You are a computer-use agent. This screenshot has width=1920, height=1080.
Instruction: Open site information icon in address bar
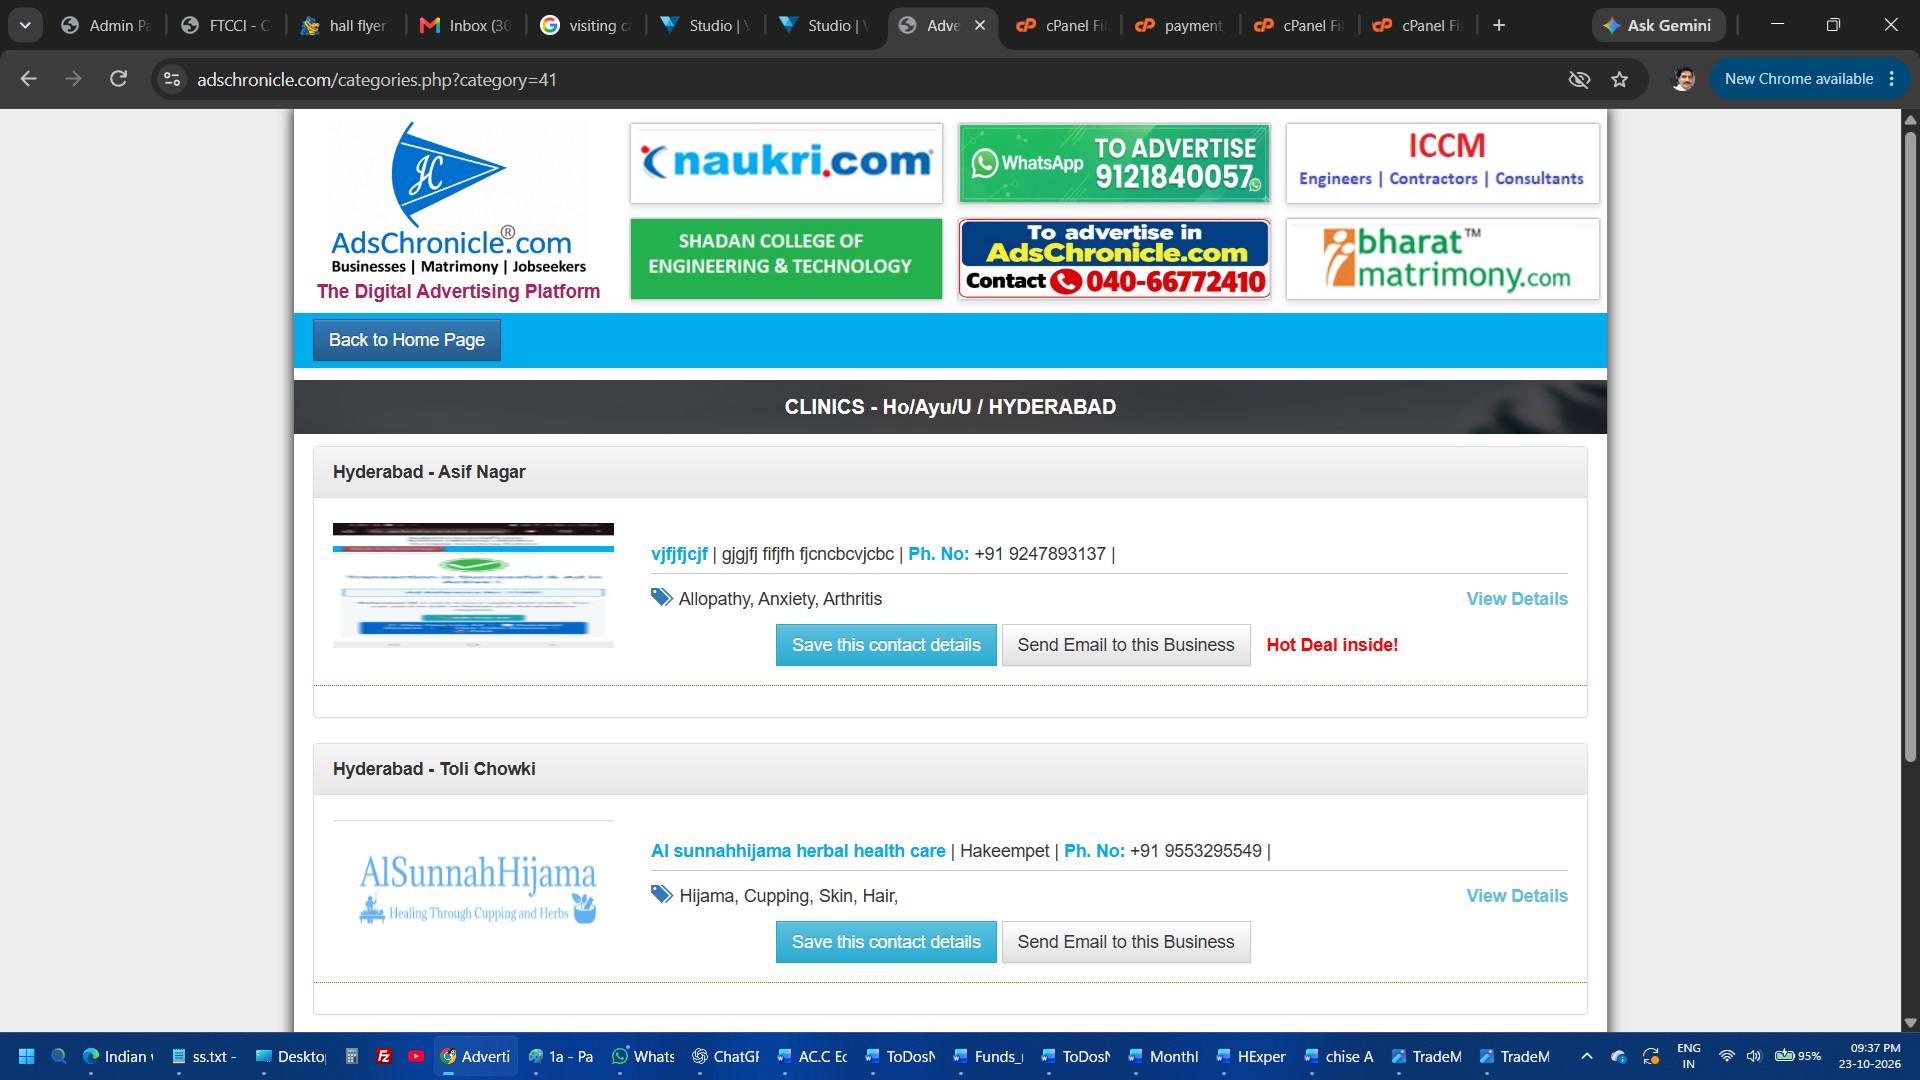(172, 79)
